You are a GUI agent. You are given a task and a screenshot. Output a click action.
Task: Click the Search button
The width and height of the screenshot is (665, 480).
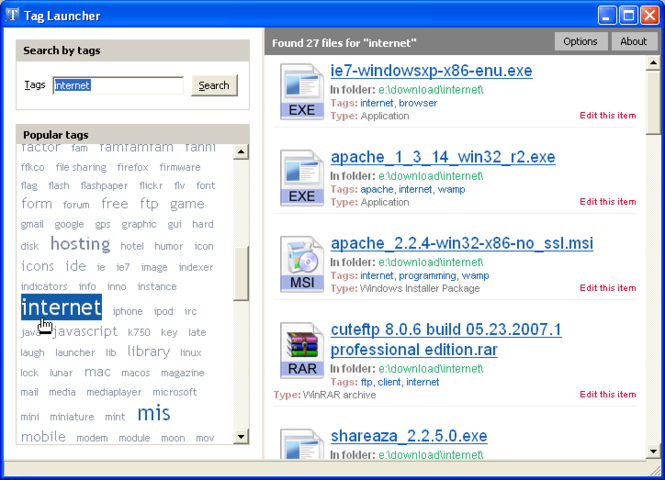coord(214,85)
